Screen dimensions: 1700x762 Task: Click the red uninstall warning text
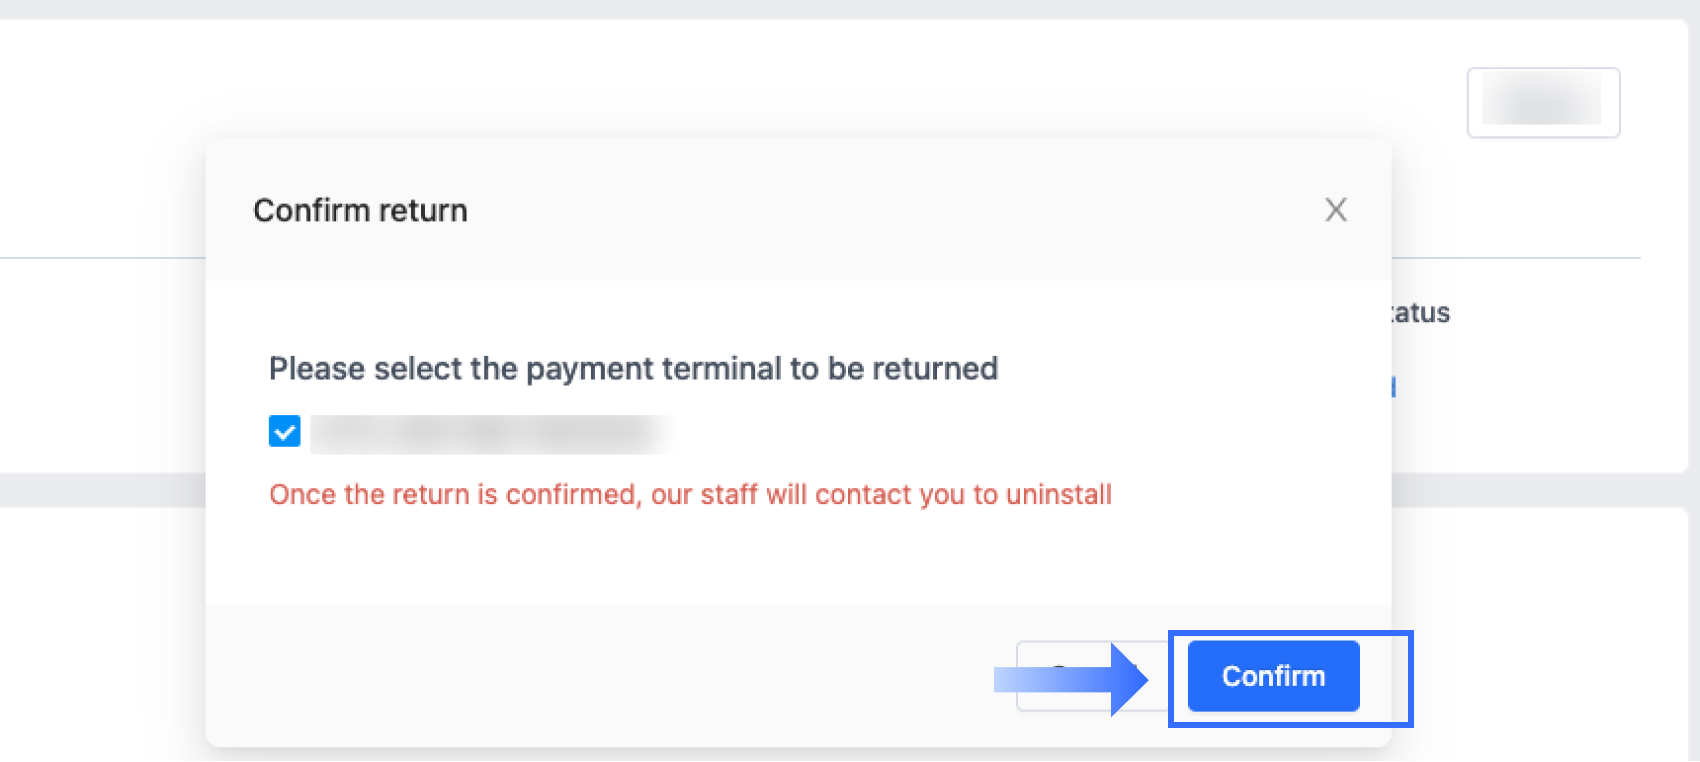(690, 495)
